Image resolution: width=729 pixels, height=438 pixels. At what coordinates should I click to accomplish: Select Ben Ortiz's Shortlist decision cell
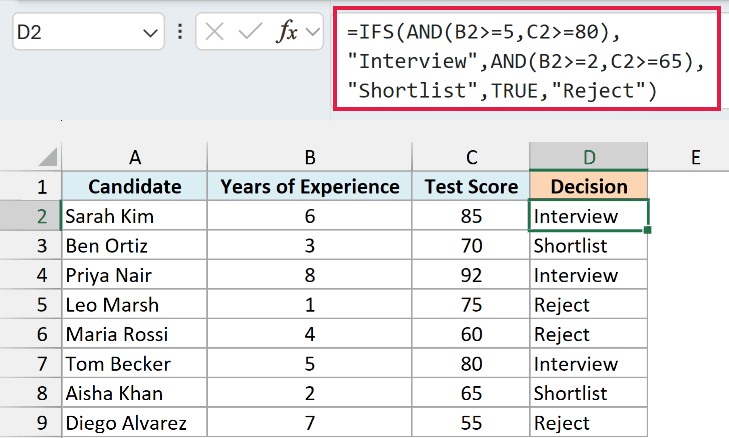click(x=589, y=246)
